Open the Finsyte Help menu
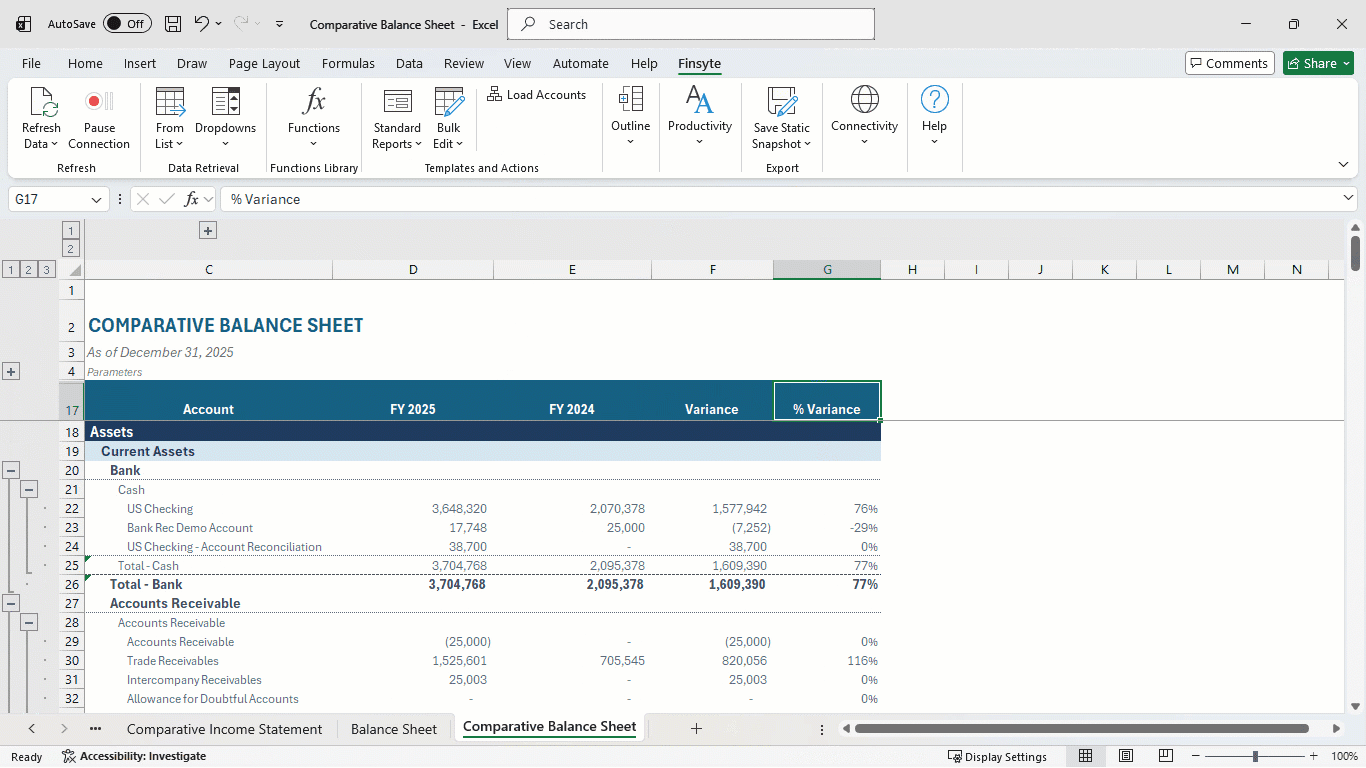This screenshot has height=768, width=1366. pos(934,117)
